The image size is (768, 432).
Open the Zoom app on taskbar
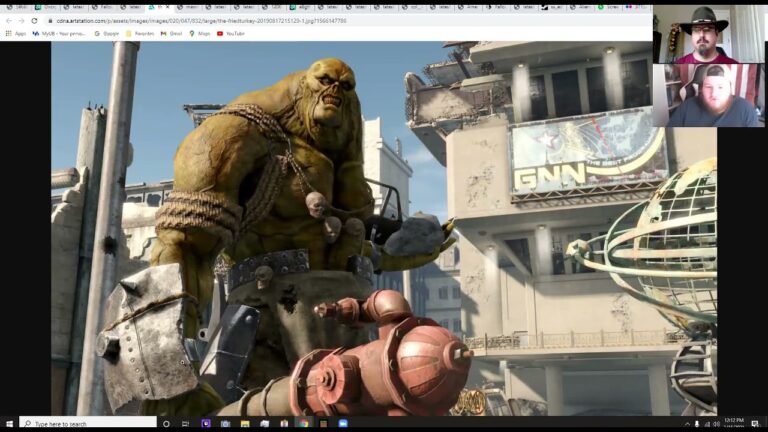point(343,423)
